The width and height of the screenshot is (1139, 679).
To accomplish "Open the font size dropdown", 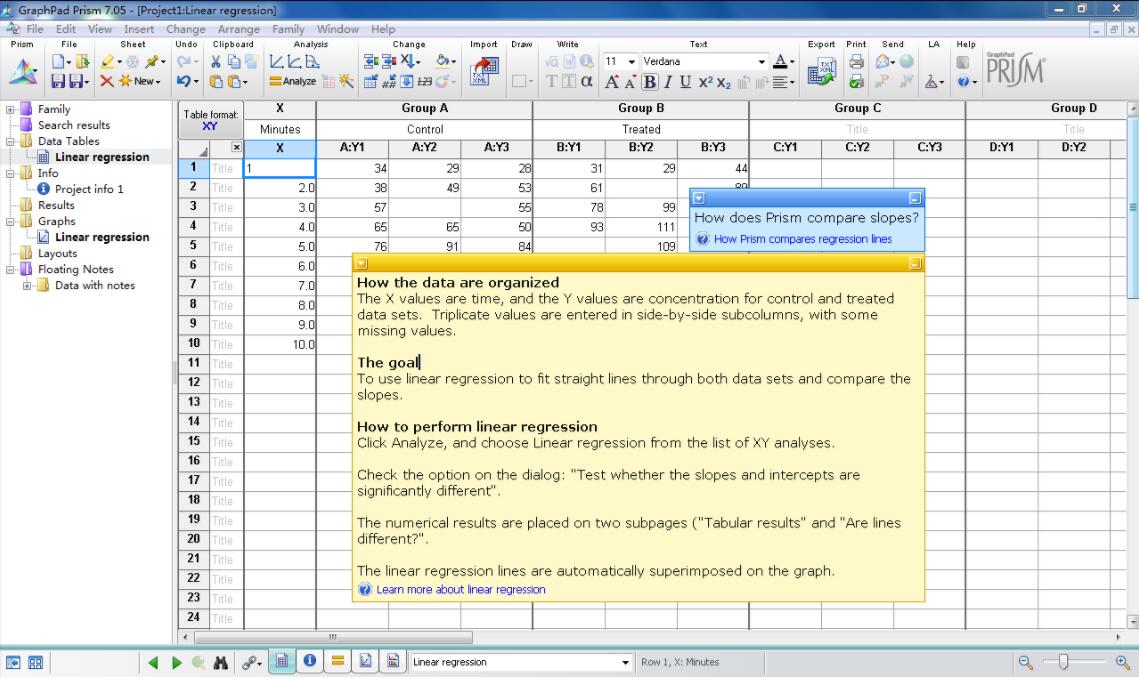I will tap(631, 62).
